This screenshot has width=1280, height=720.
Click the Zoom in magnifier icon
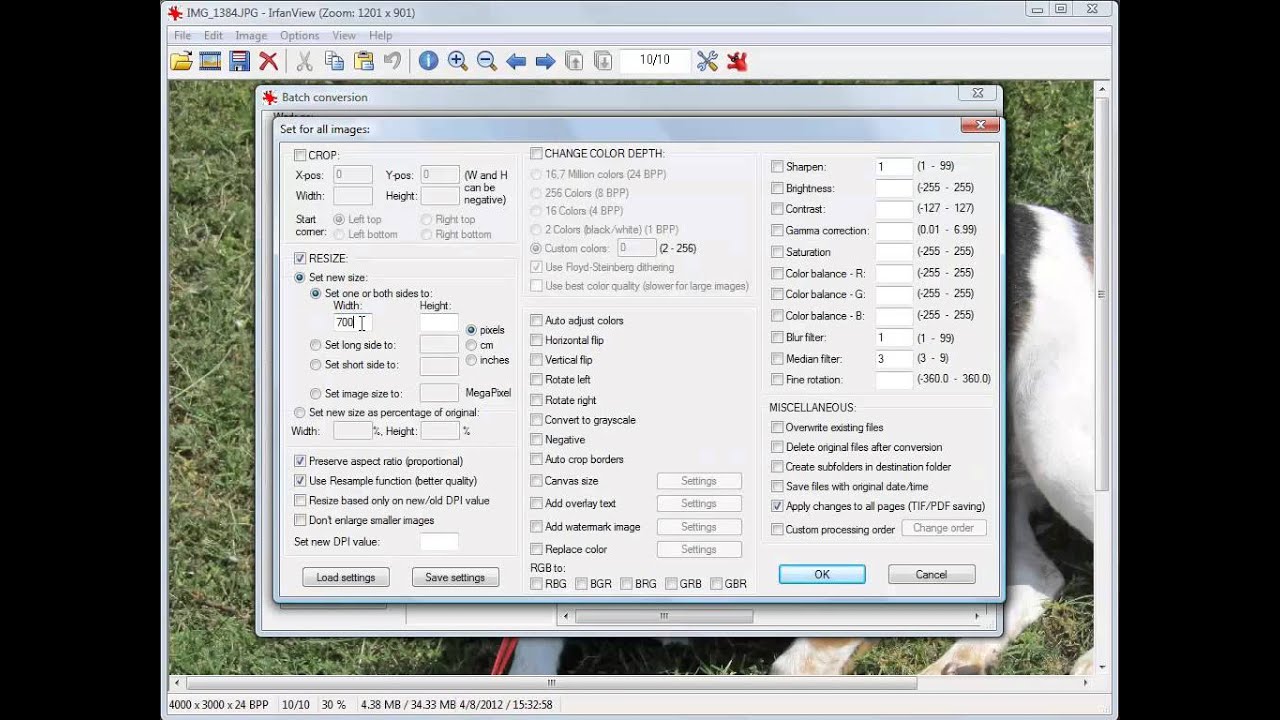(457, 61)
